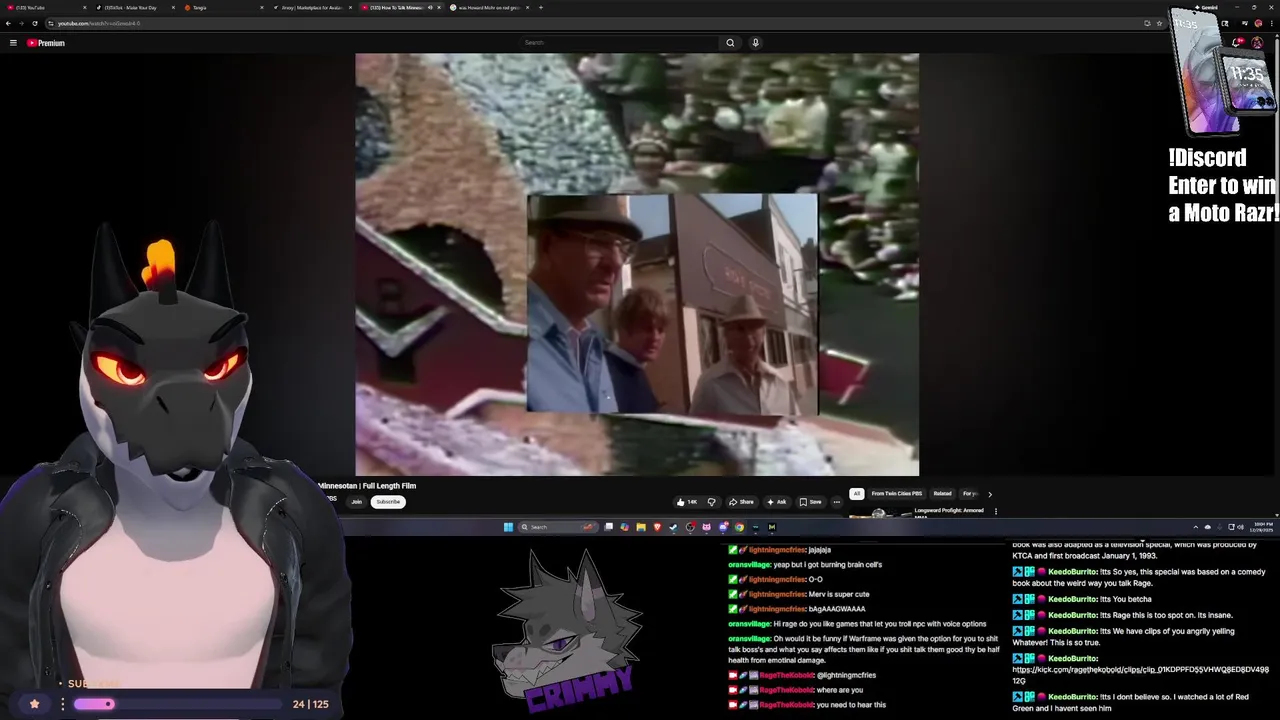Image resolution: width=1280 pixels, height=720 pixels.
Task: Open options for the Longsword Profight video
Action: (x=995, y=511)
